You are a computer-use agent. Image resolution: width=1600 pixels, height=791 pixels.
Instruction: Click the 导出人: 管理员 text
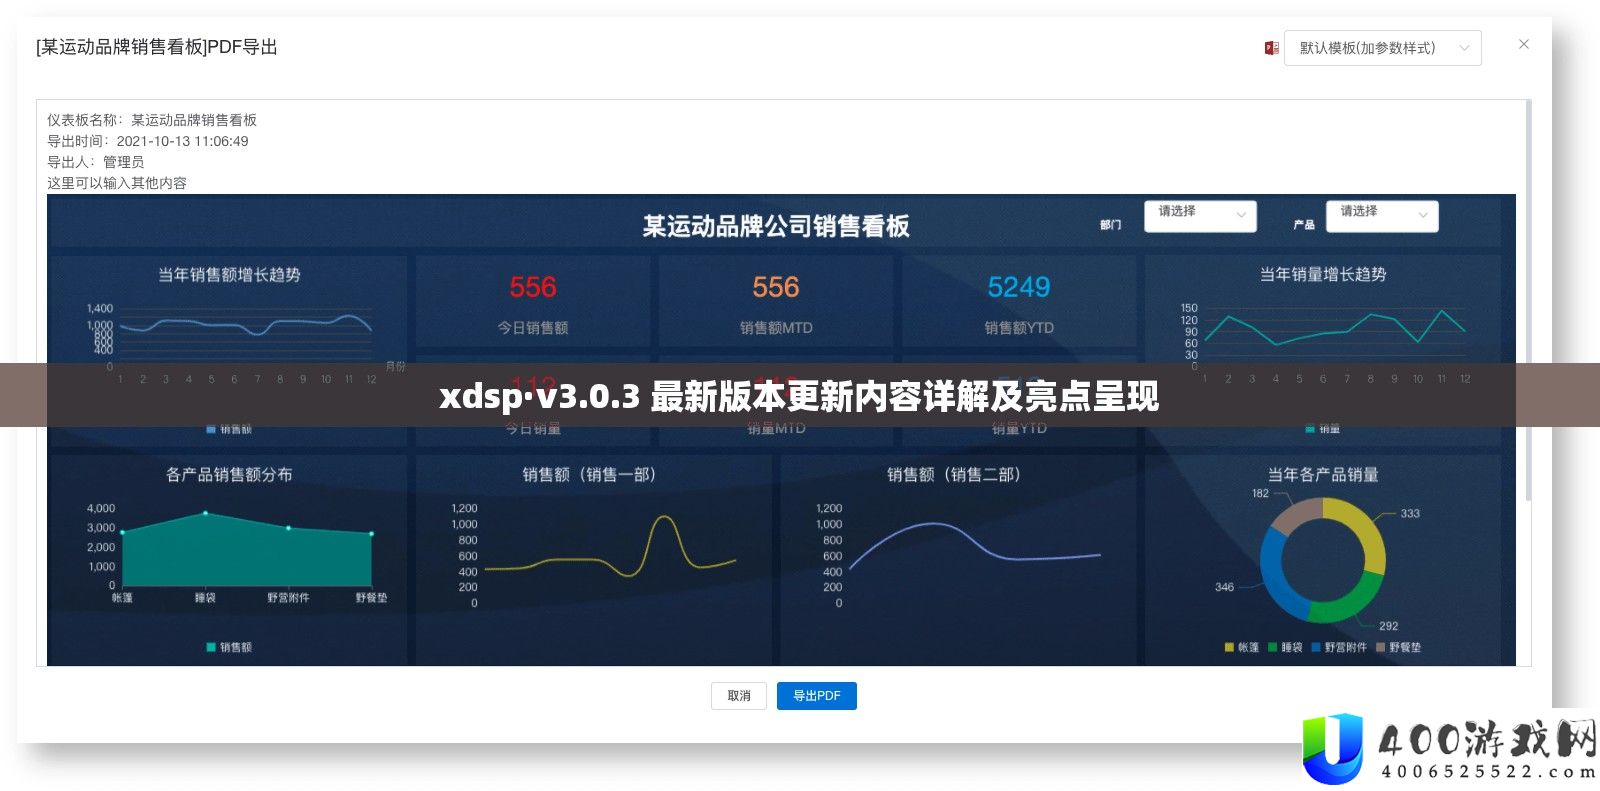tap(96, 162)
